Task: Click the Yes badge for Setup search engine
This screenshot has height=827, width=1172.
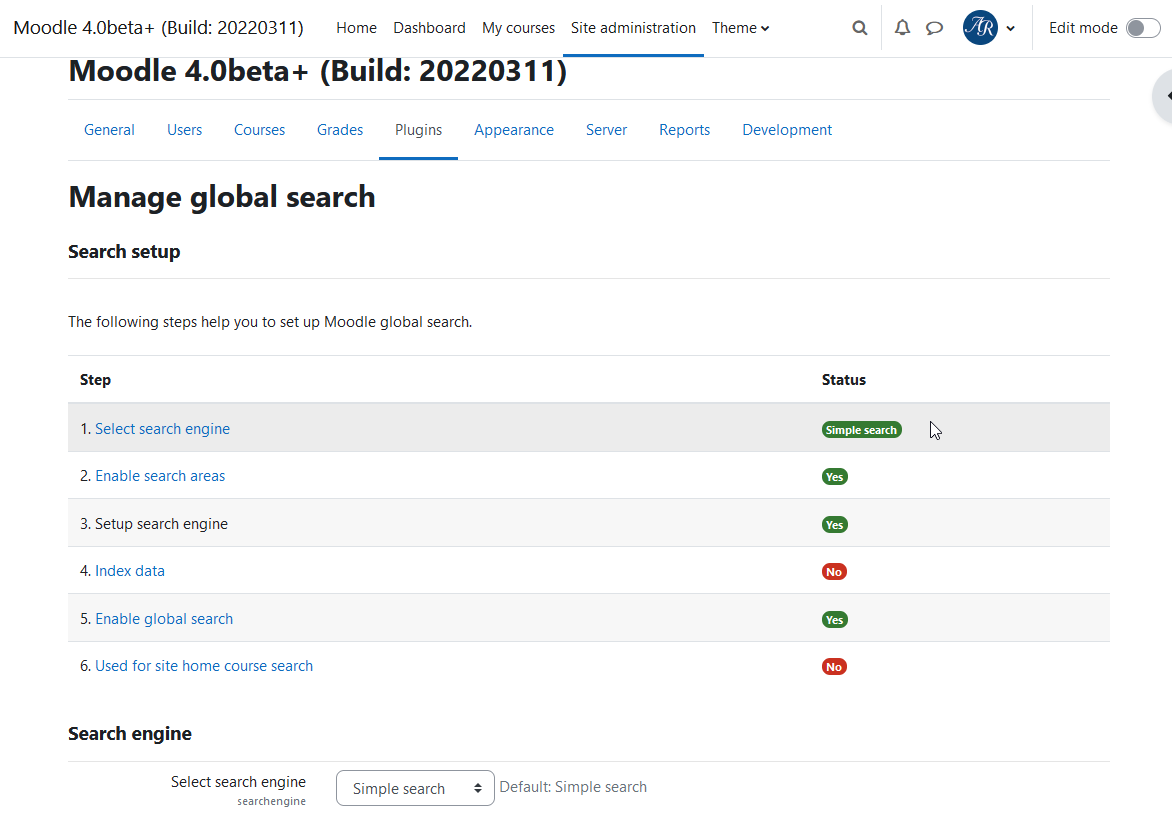Action: click(835, 525)
